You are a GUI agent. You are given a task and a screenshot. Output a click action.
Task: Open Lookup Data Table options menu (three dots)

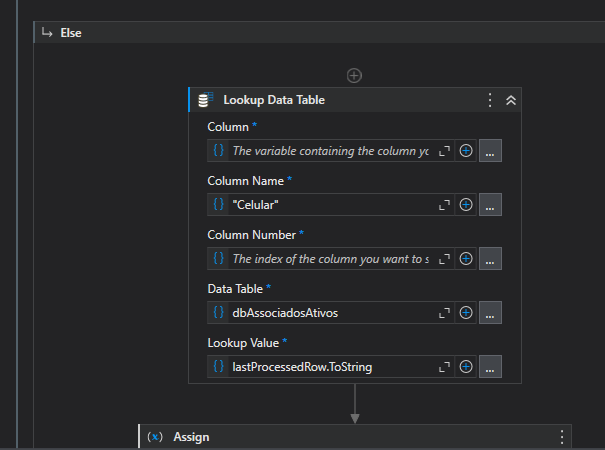click(490, 100)
